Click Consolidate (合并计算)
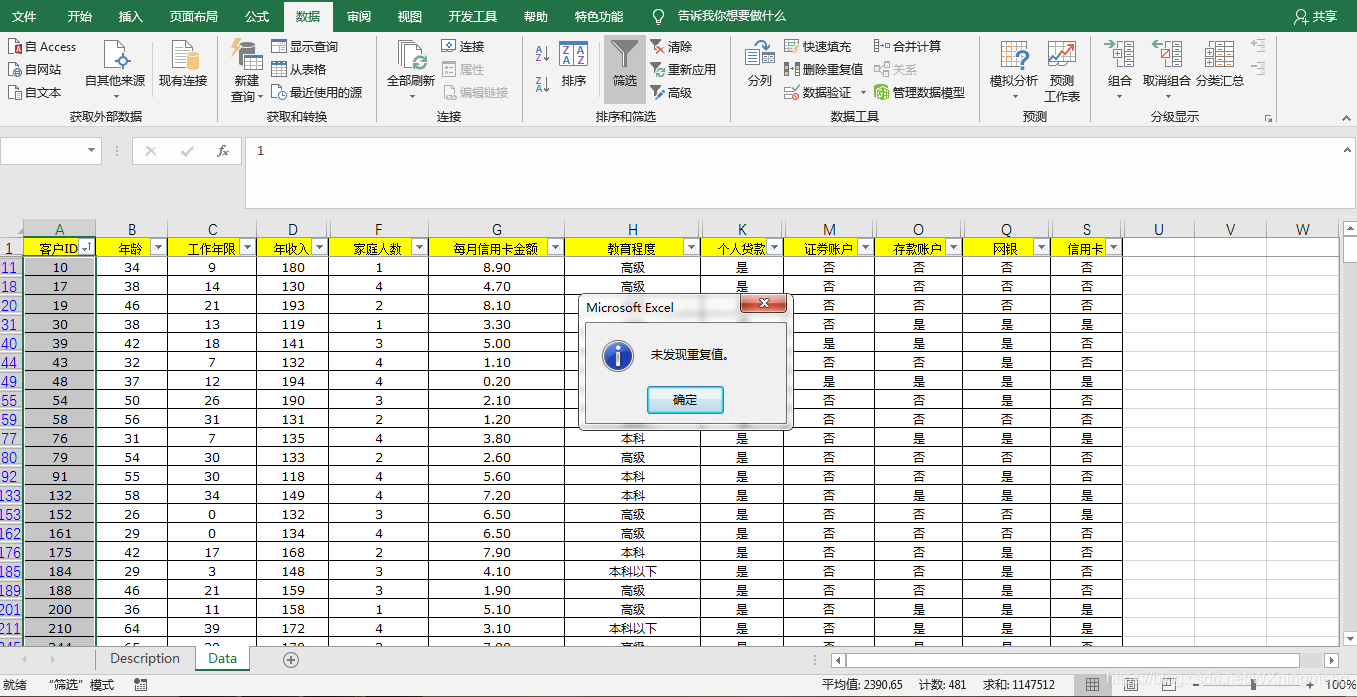 [907, 47]
